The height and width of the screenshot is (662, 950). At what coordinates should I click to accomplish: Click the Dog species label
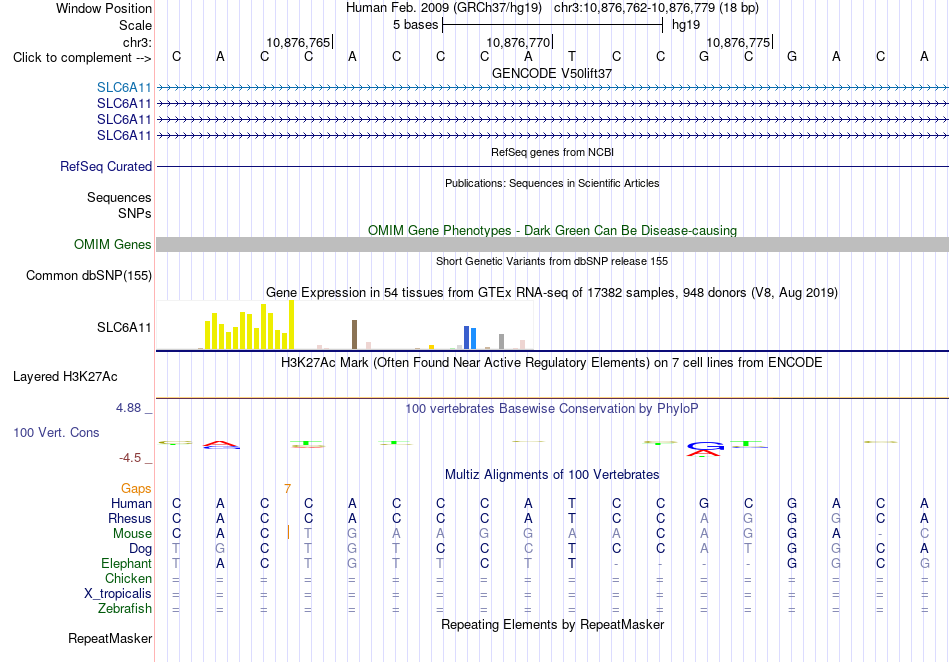141,549
